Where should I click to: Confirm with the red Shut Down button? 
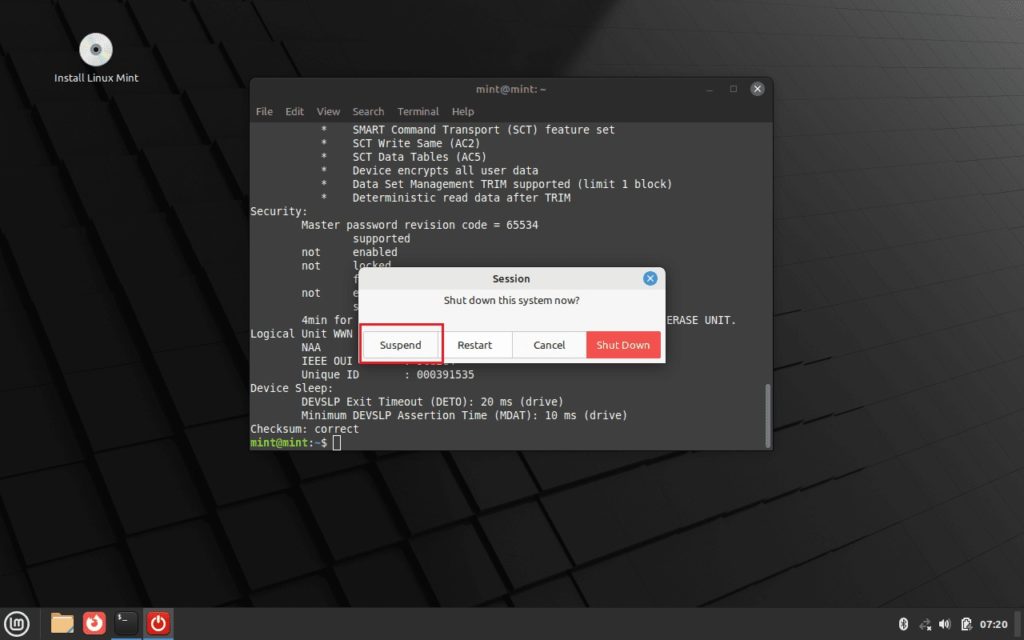[623, 345]
